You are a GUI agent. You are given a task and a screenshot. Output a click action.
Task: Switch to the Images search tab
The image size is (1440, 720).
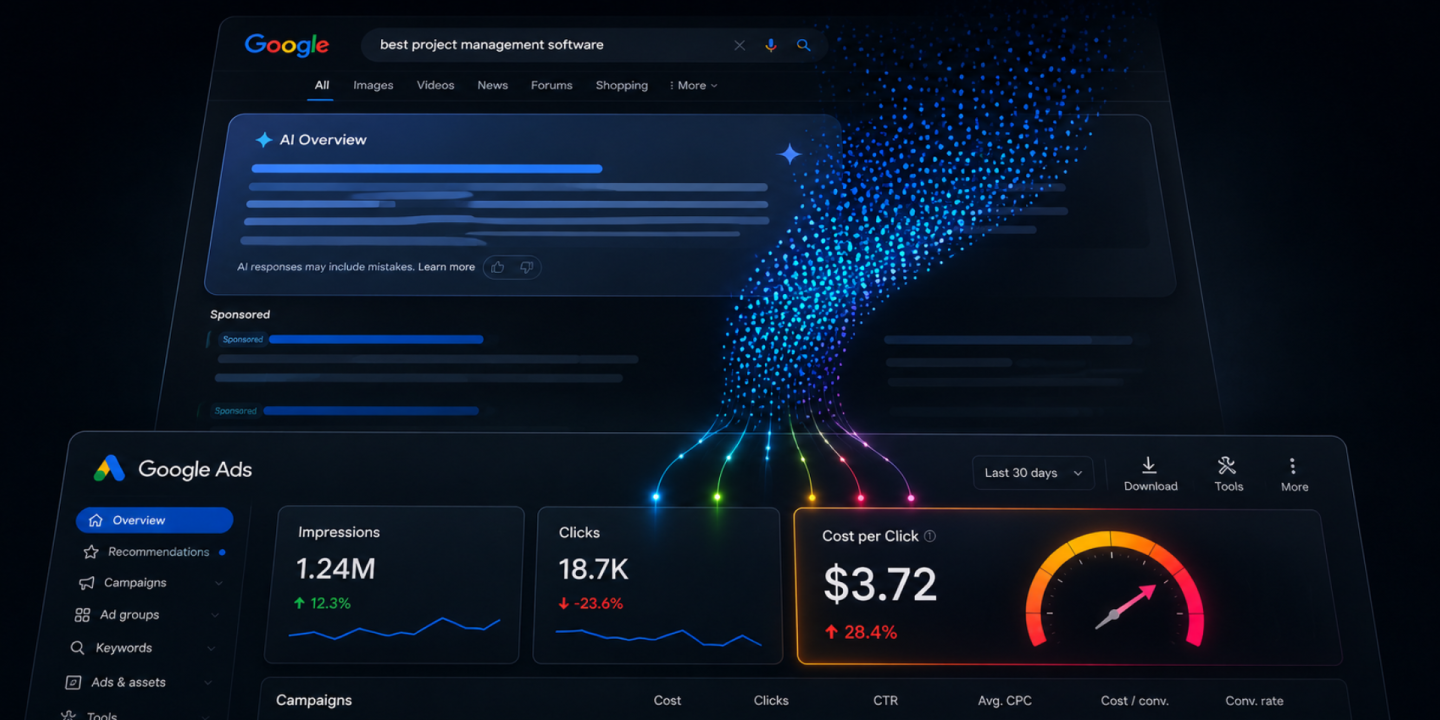coord(373,86)
